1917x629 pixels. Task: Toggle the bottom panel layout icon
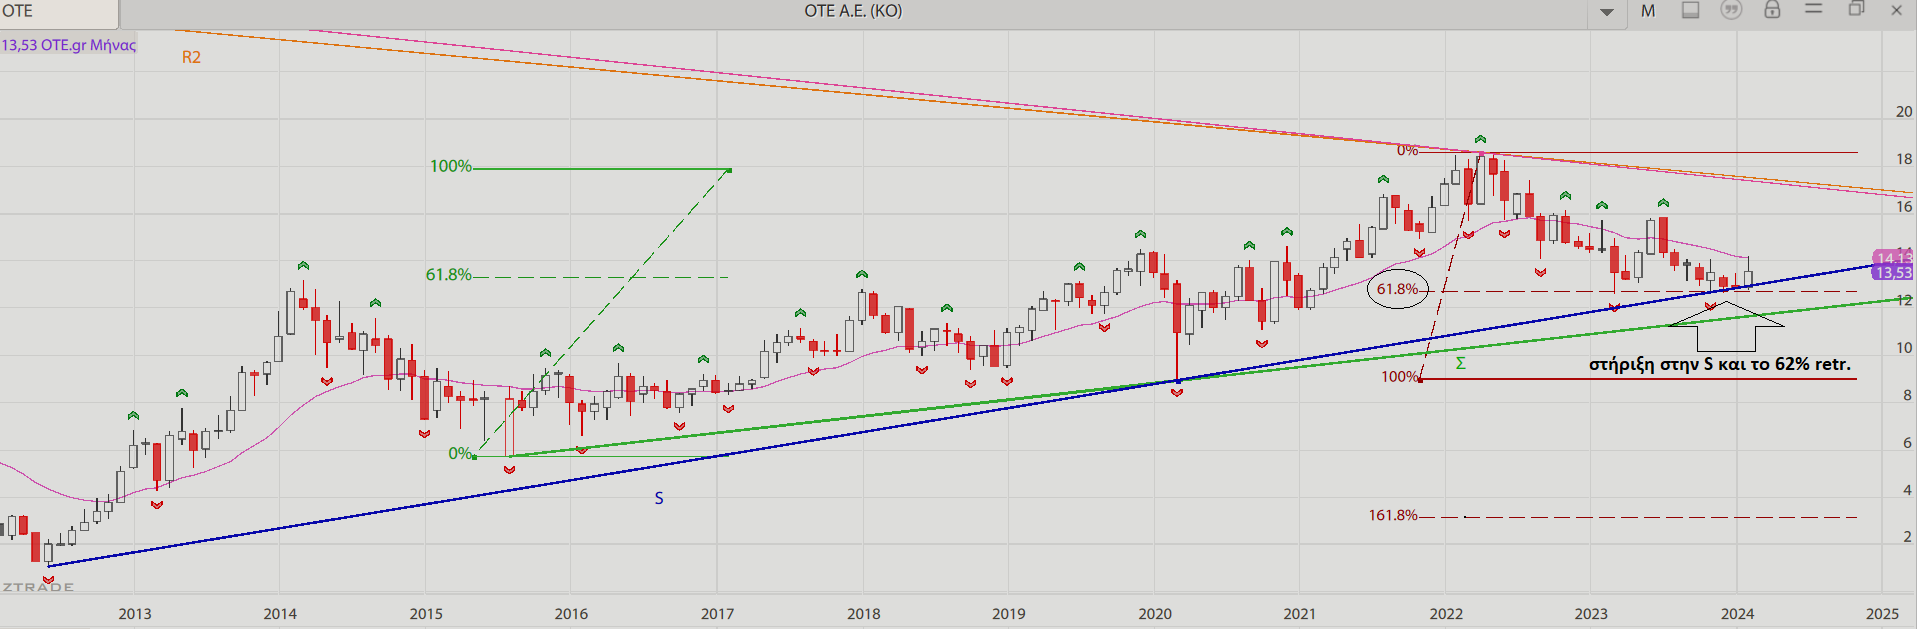tap(1690, 10)
